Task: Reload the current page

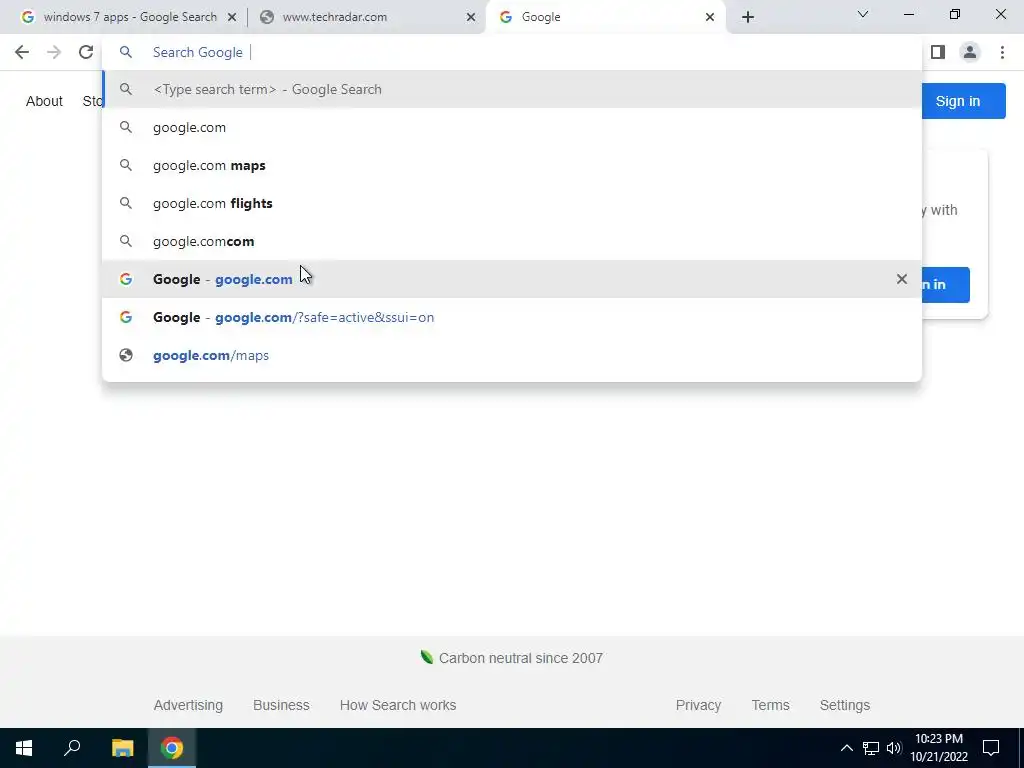Action: point(86,52)
